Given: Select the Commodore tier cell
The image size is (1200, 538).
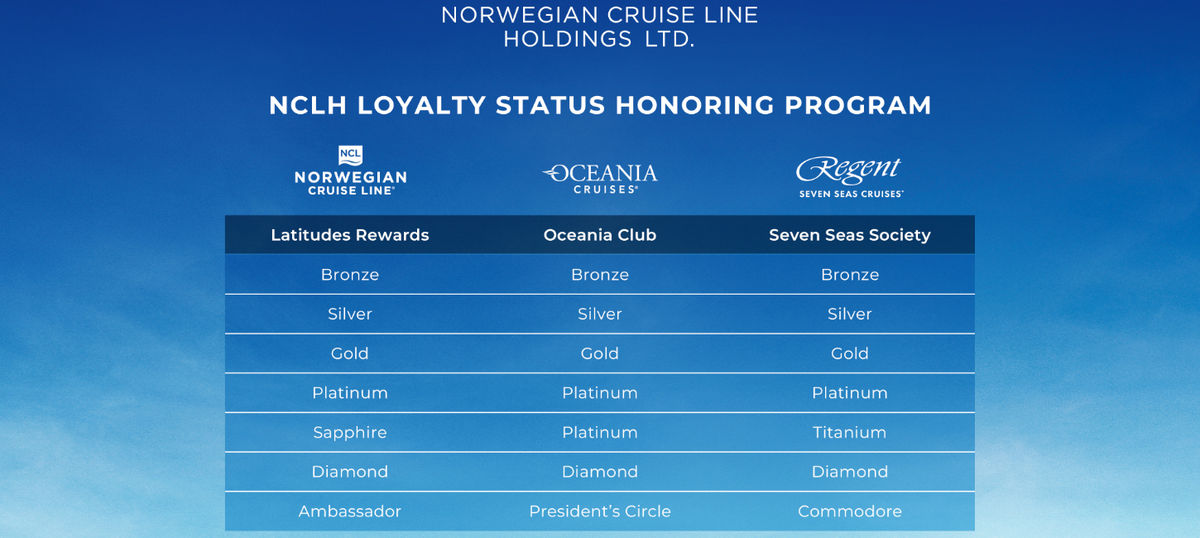Looking at the screenshot, I should coord(850,511).
